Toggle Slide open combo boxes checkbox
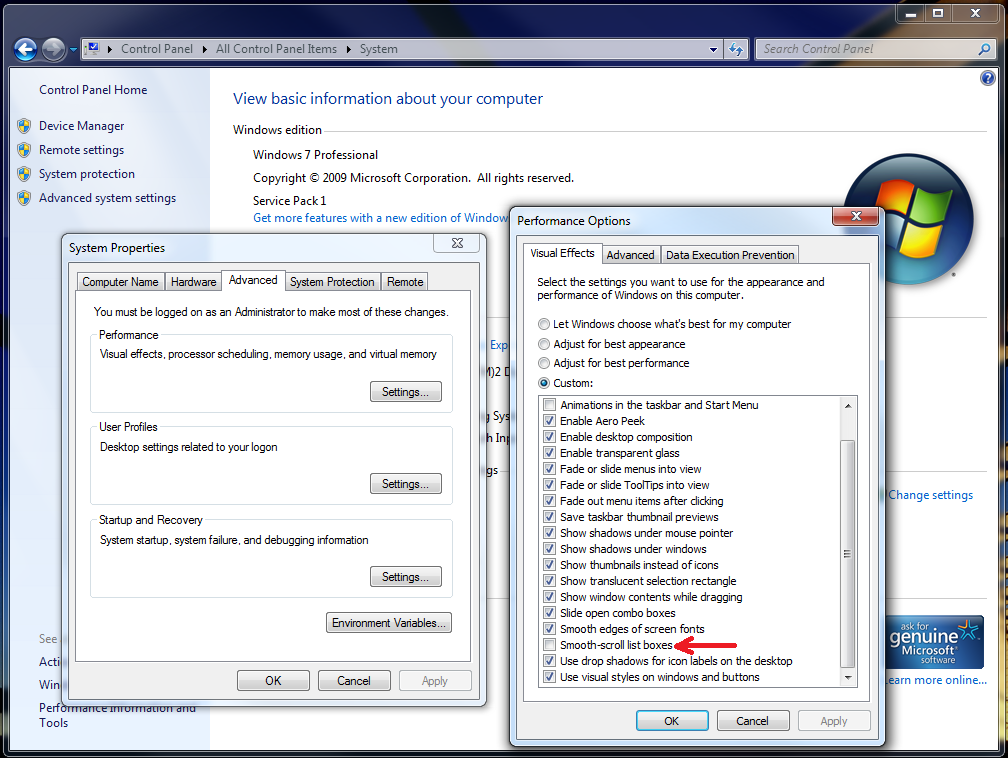Image resolution: width=1008 pixels, height=758 pixels. coord(550,613)
